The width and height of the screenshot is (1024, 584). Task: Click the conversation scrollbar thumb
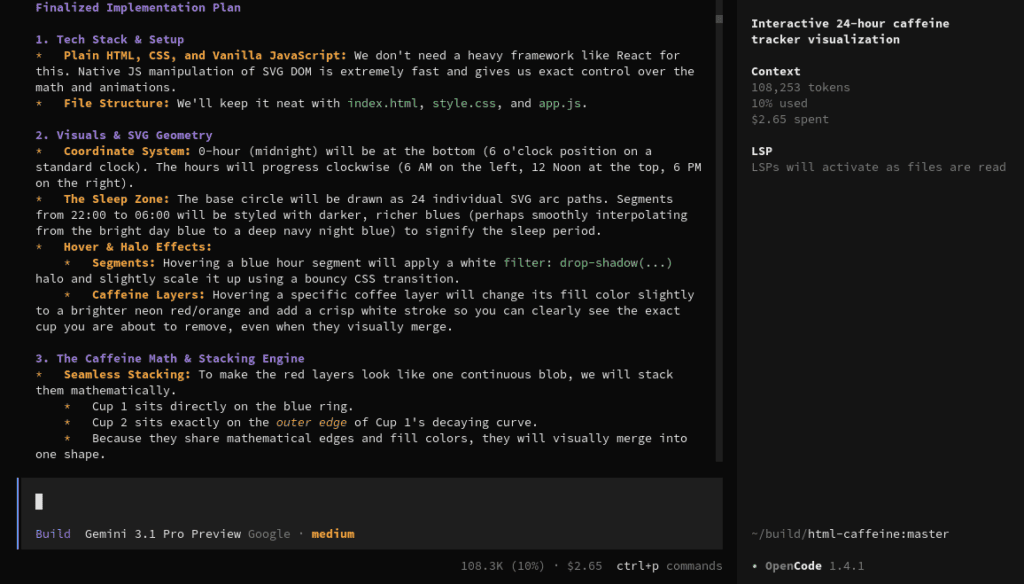[x=719, y=19]
